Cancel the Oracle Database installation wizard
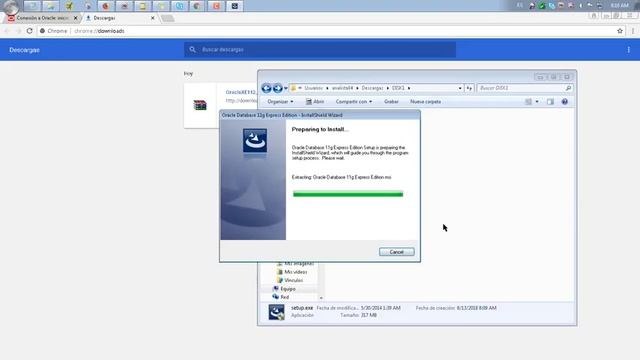 point(396,252)
